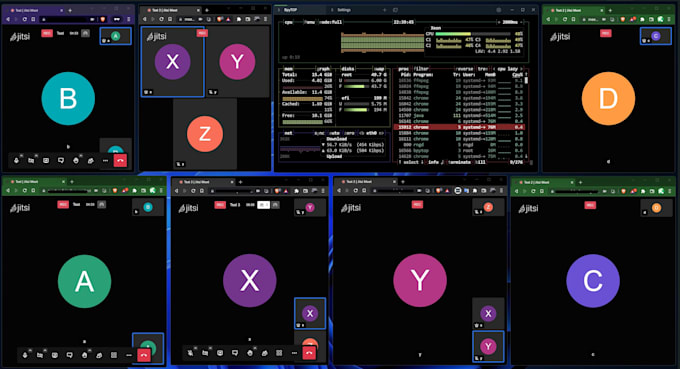Increase the 2000ms update interval with plus
This screenshot has width=680, height=369.
tap(522, 22)
